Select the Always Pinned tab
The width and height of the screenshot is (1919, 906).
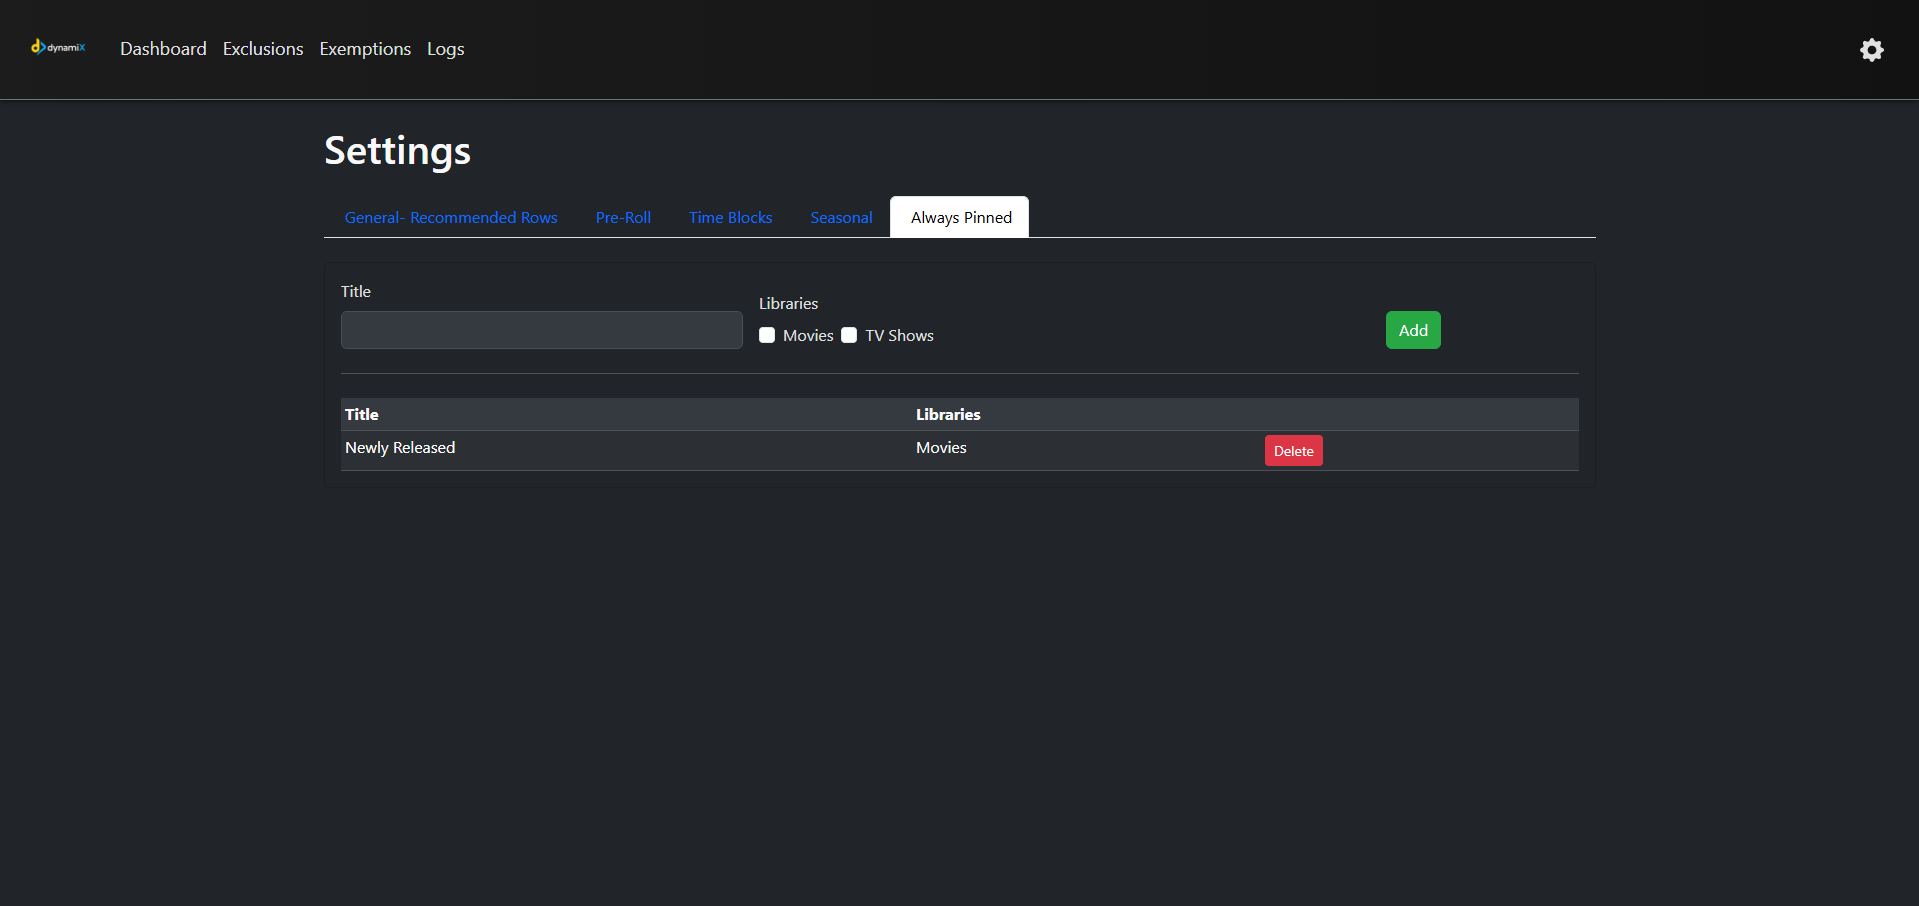960,217
